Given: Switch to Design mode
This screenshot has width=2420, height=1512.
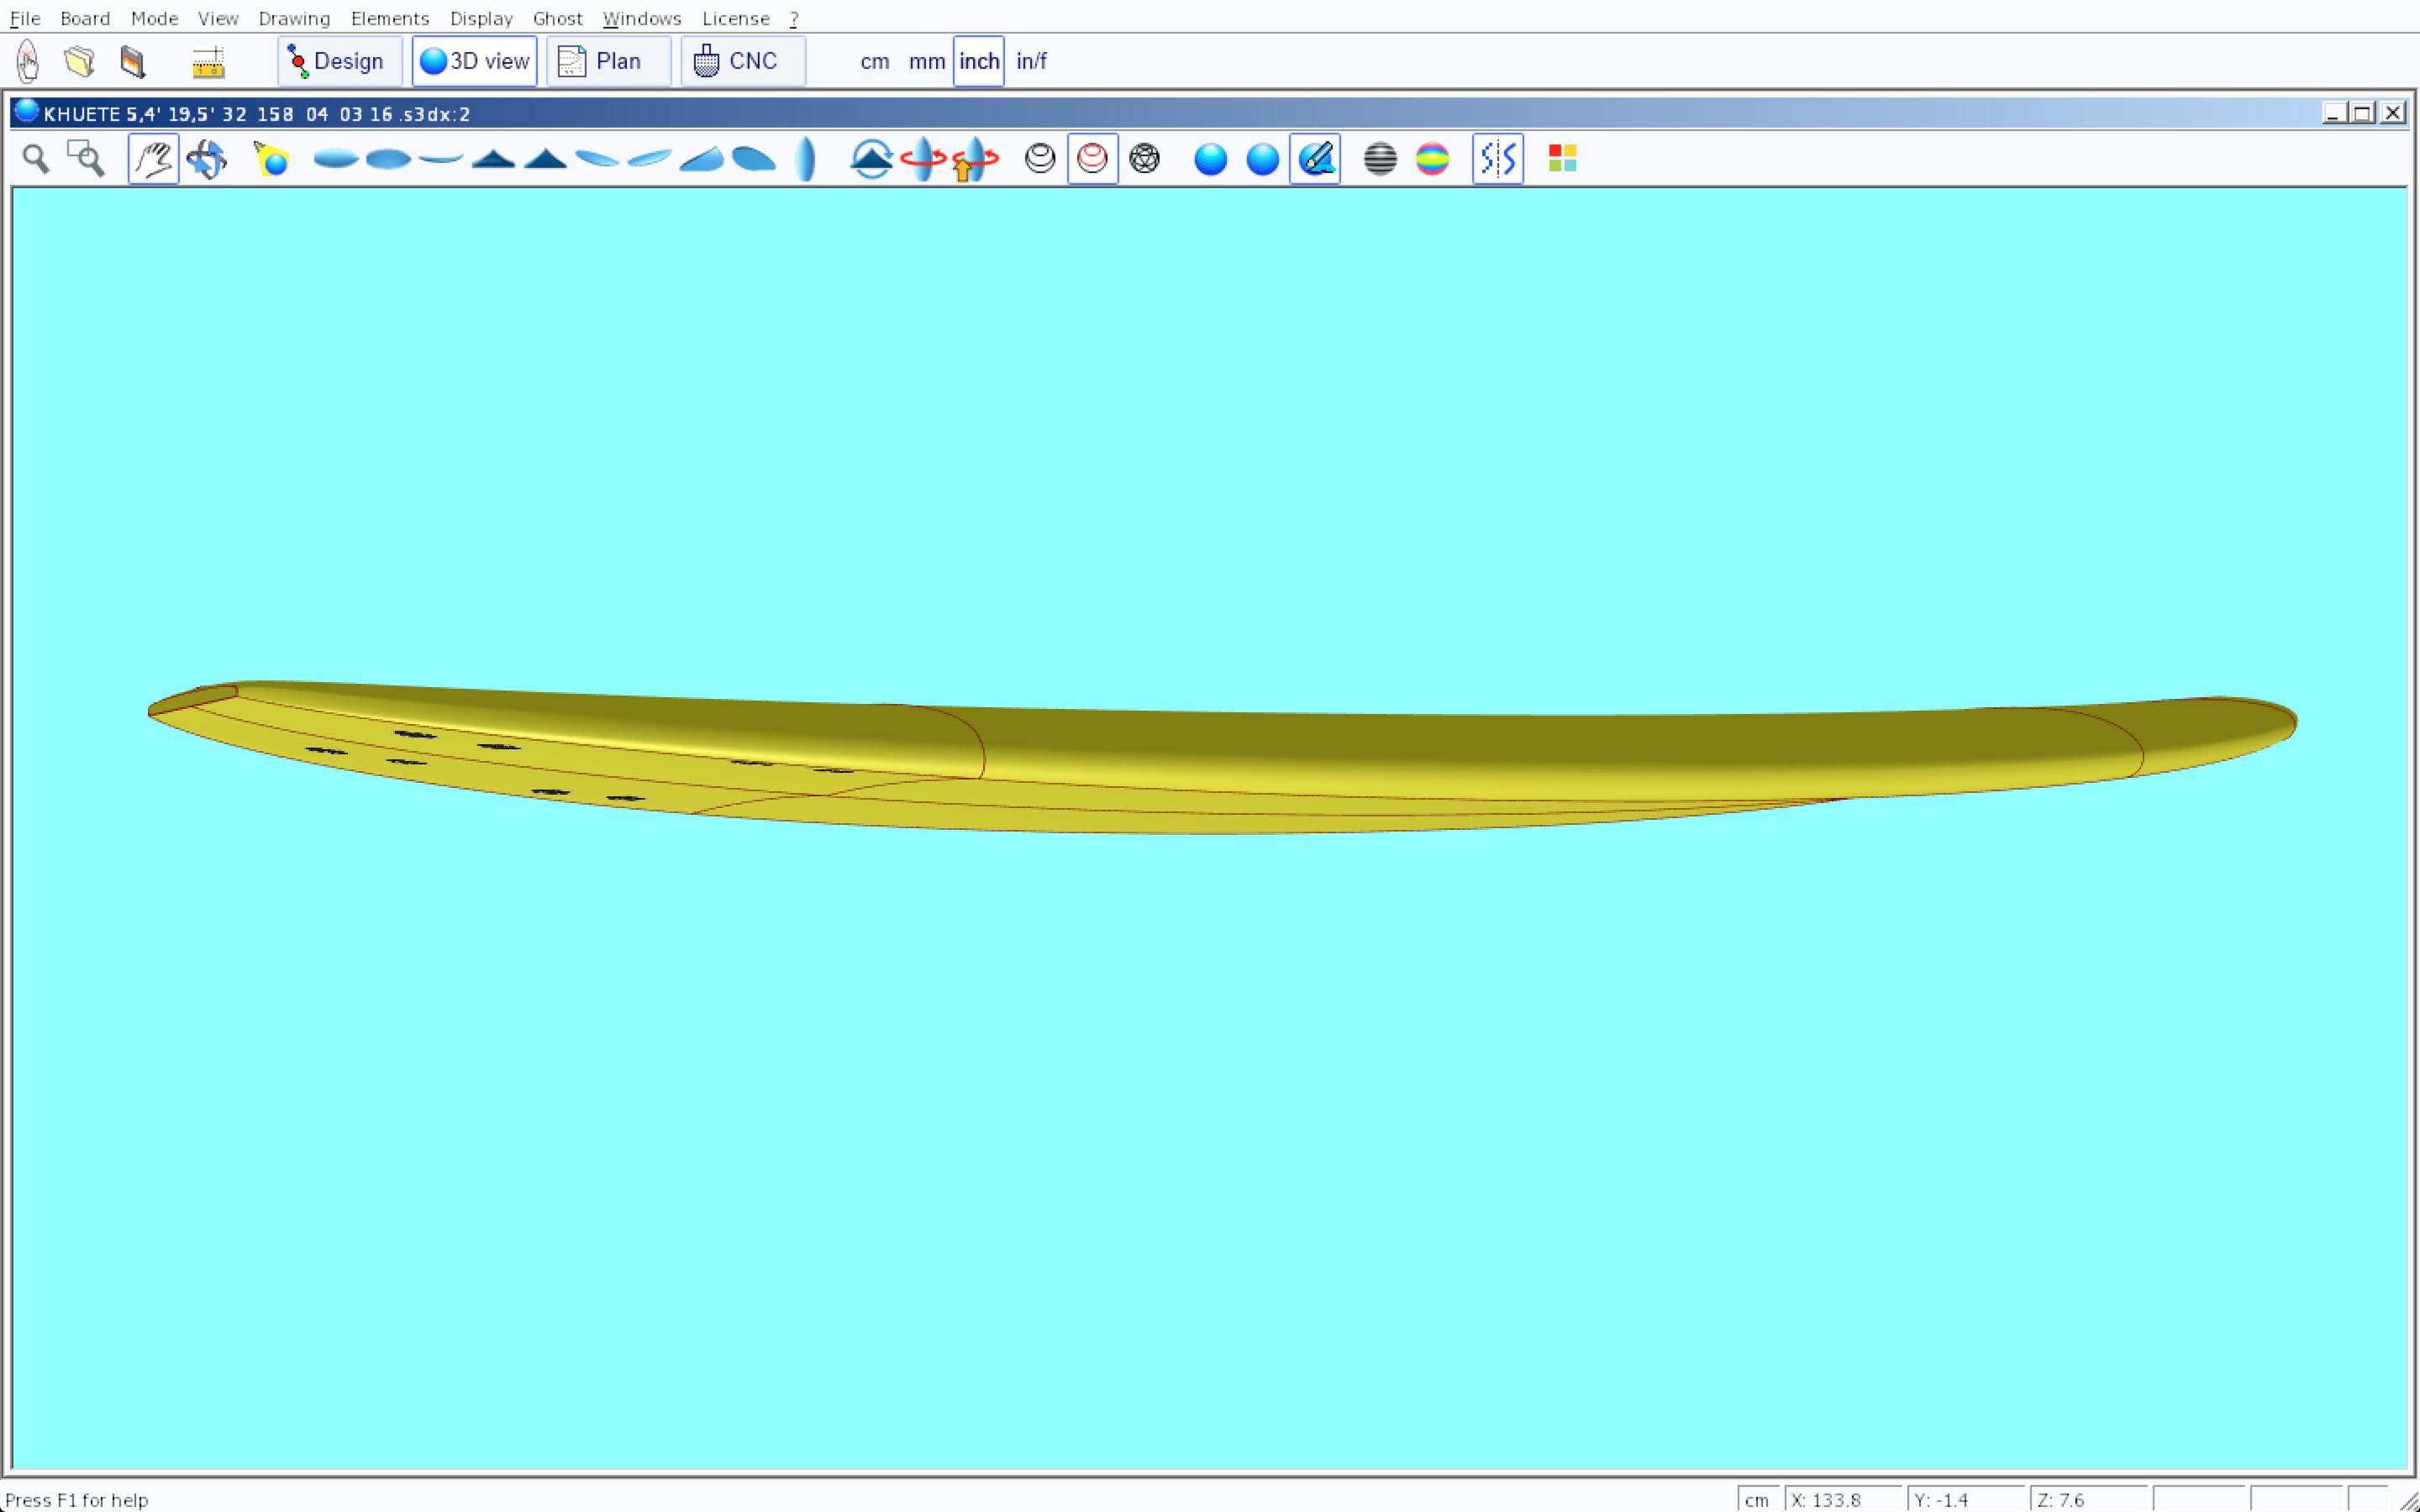Looking at the screenshot, I should pyautogui.click(x=339, y=62).
